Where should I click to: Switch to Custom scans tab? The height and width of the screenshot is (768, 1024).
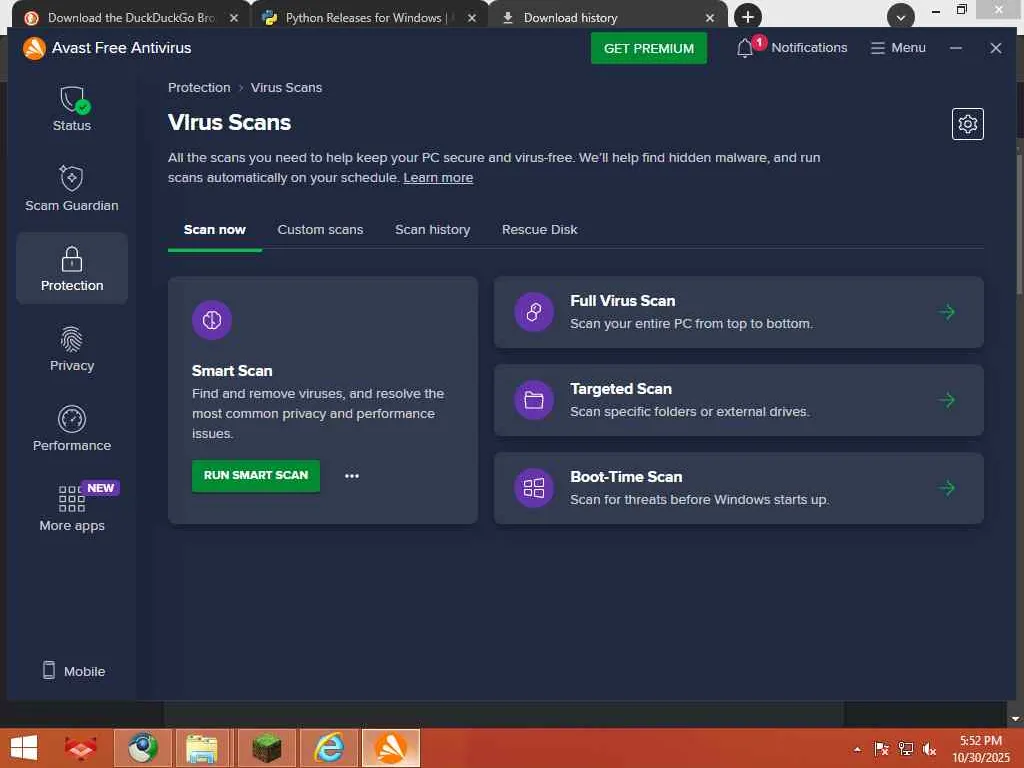click(320, 230)
